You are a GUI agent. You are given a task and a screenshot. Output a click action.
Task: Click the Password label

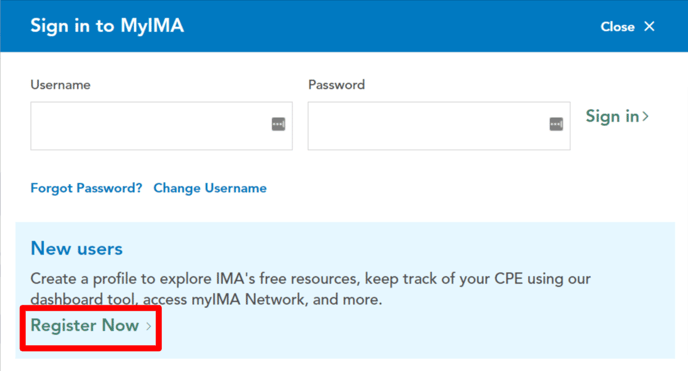(x=337, y=85)
